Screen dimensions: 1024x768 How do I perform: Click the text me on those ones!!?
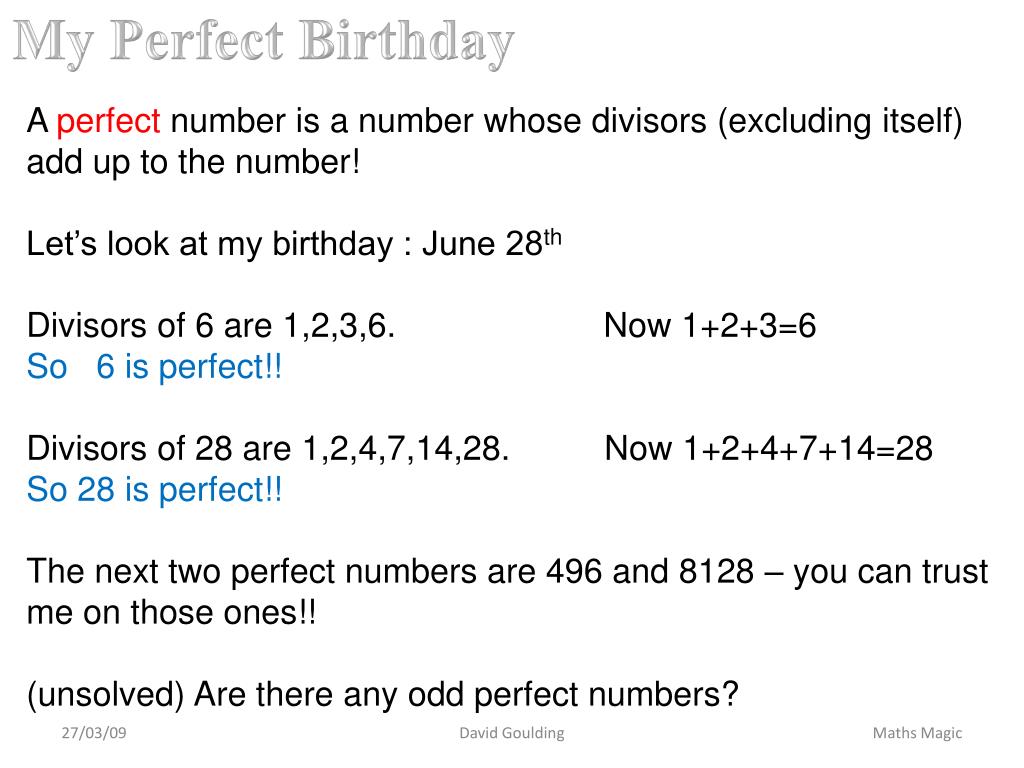[172, 613]
